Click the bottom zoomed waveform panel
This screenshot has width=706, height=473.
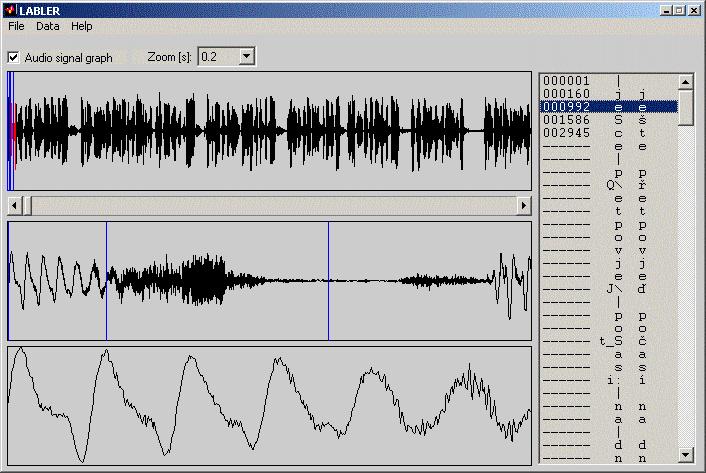[269, 405]
